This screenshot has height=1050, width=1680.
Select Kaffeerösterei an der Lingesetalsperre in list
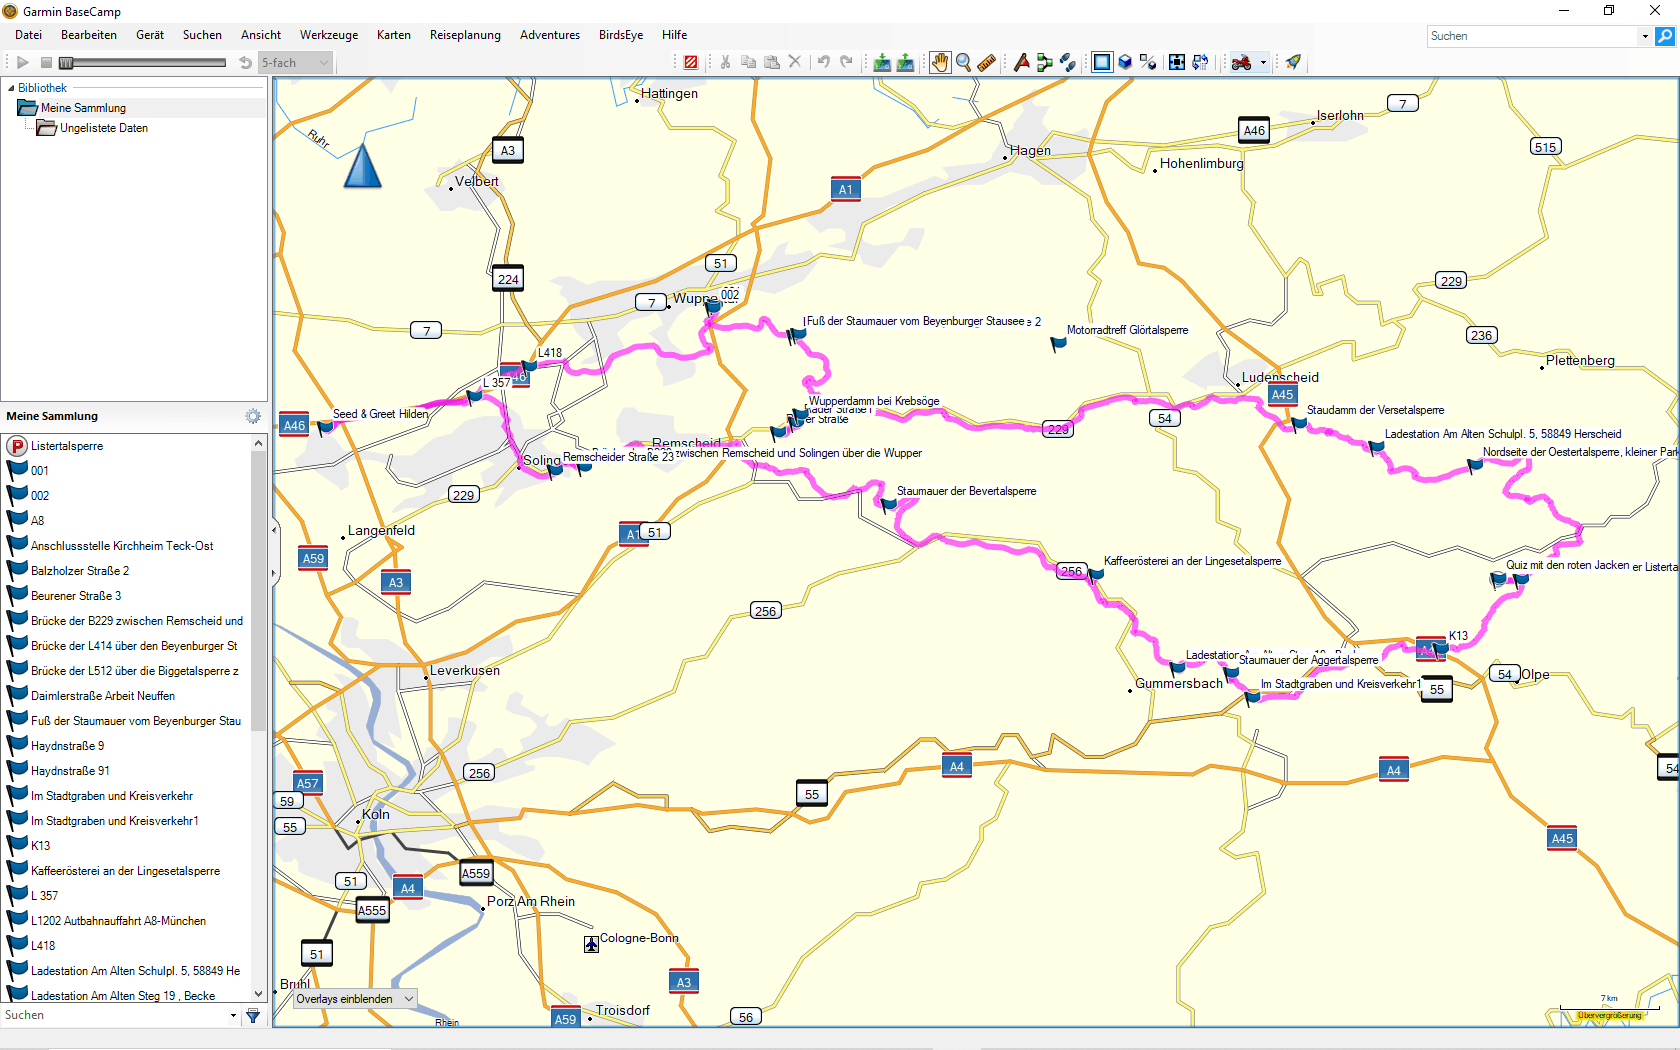pos(125,871)
